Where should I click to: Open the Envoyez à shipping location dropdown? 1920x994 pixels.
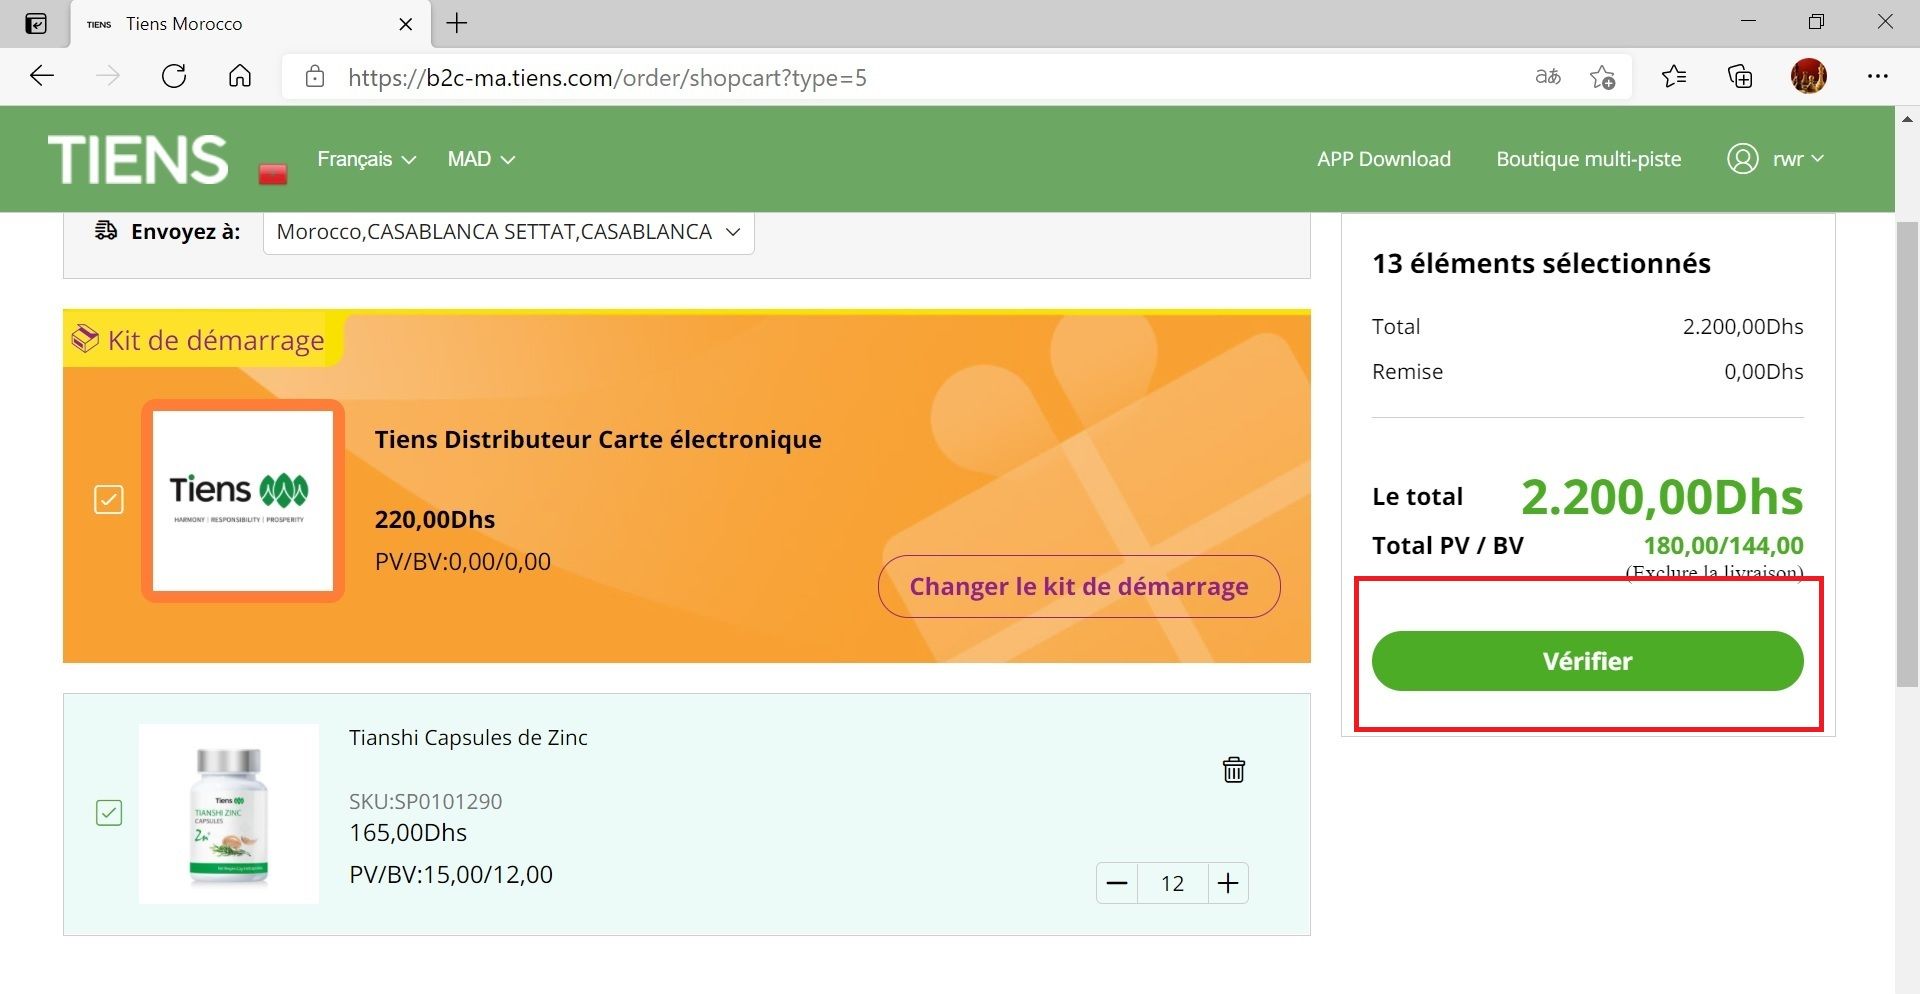pos(508,232)
